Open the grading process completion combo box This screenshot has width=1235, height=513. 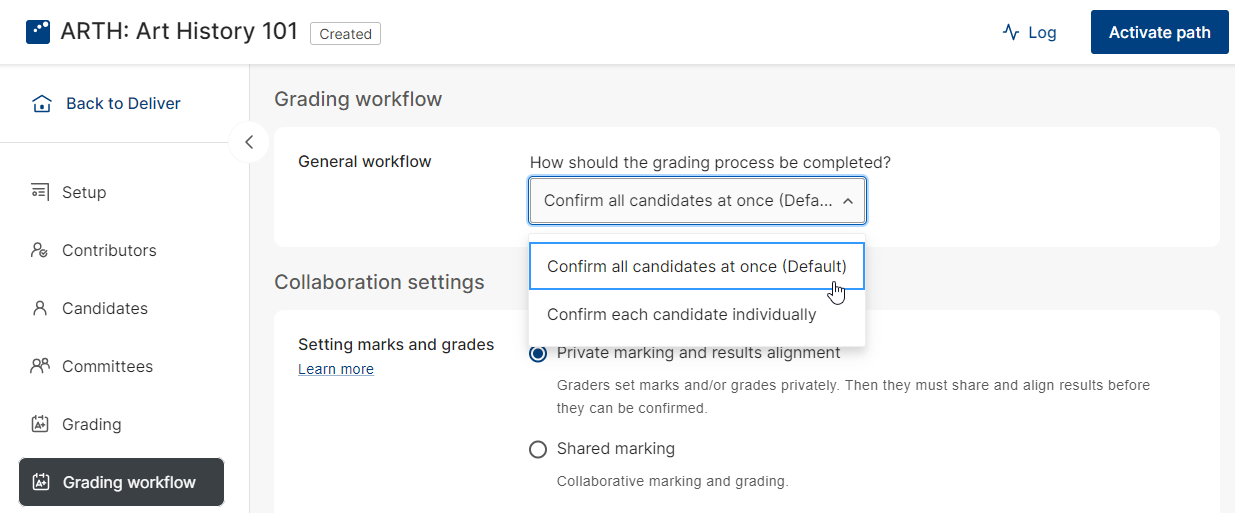coord(698,201)
